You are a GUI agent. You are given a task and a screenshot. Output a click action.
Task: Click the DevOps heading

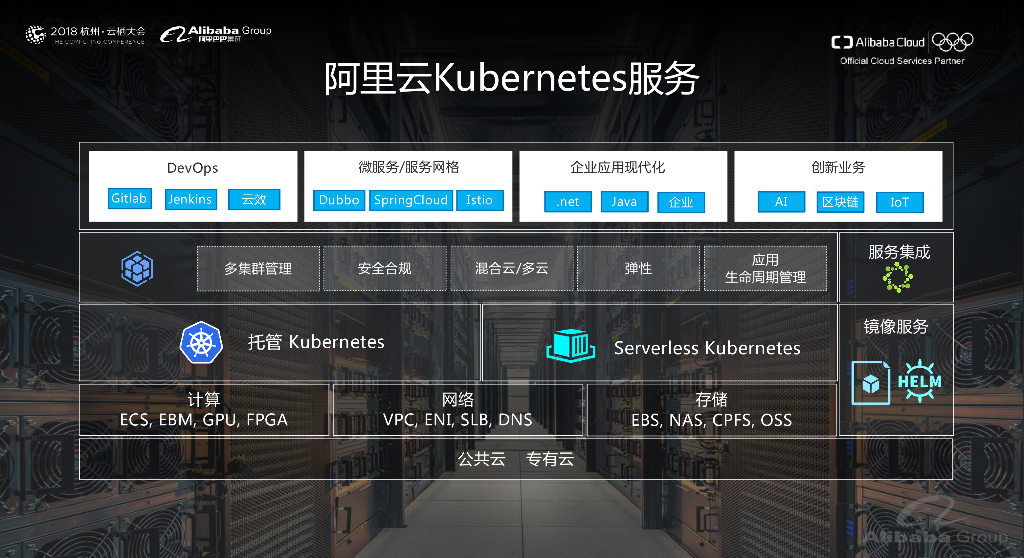coord(193,168)
